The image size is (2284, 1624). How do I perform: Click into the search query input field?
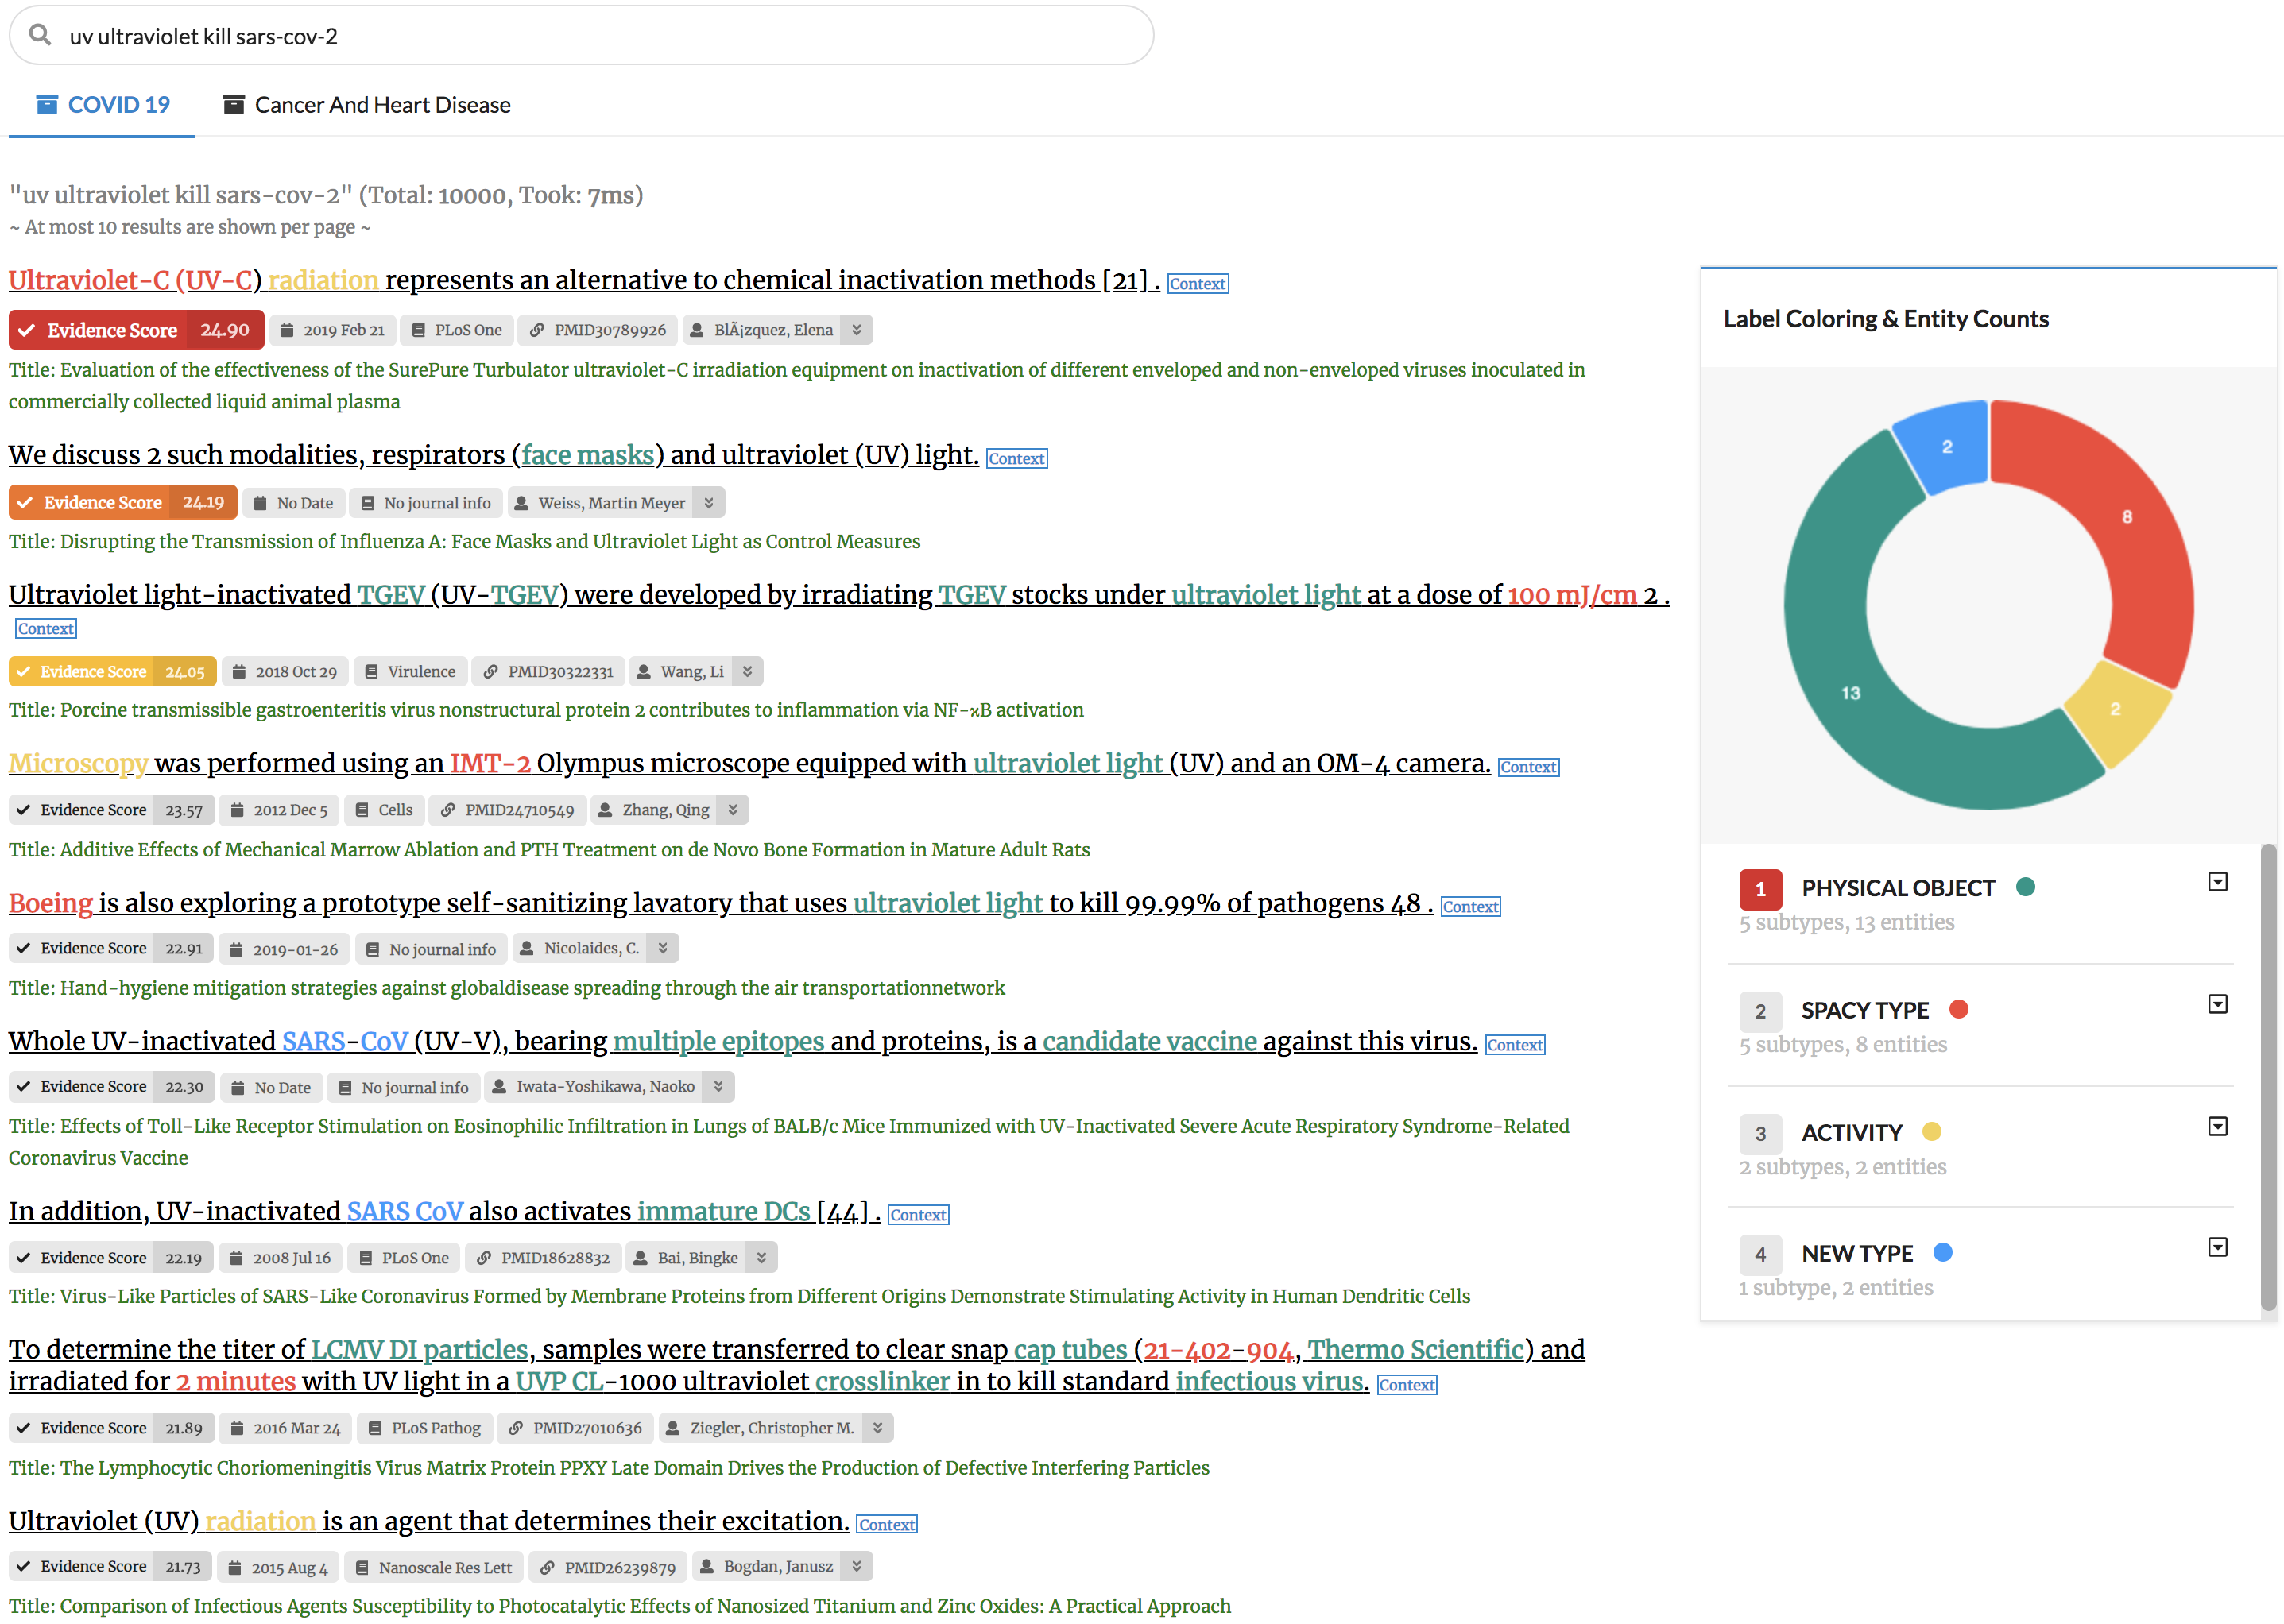coord(600,37)
